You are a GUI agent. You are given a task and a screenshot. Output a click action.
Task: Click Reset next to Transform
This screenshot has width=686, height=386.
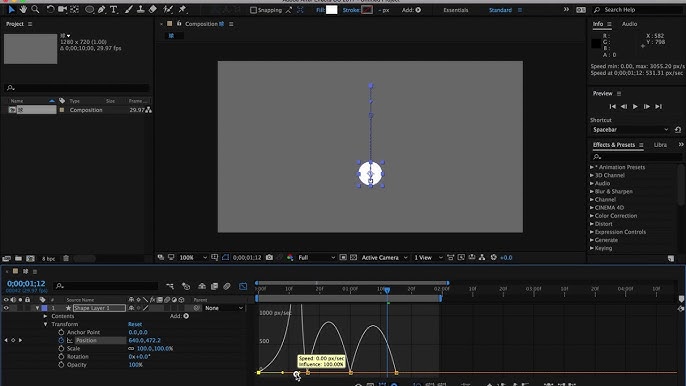pos(135,324)
